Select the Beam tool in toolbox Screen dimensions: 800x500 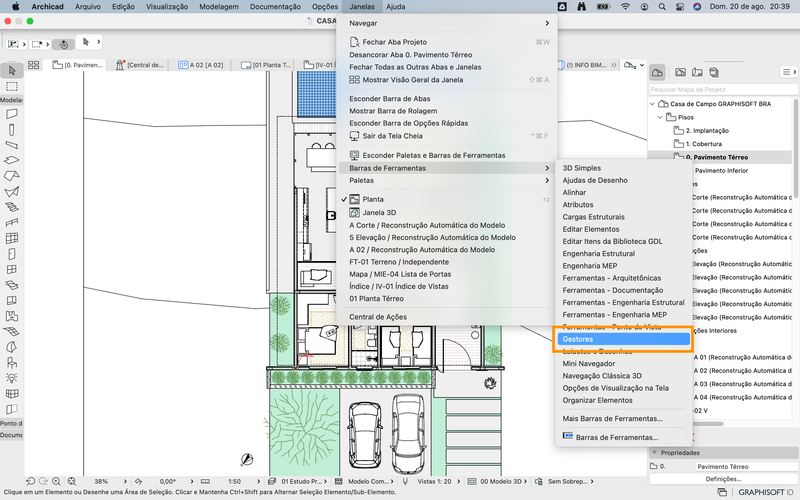coord(12,145)
